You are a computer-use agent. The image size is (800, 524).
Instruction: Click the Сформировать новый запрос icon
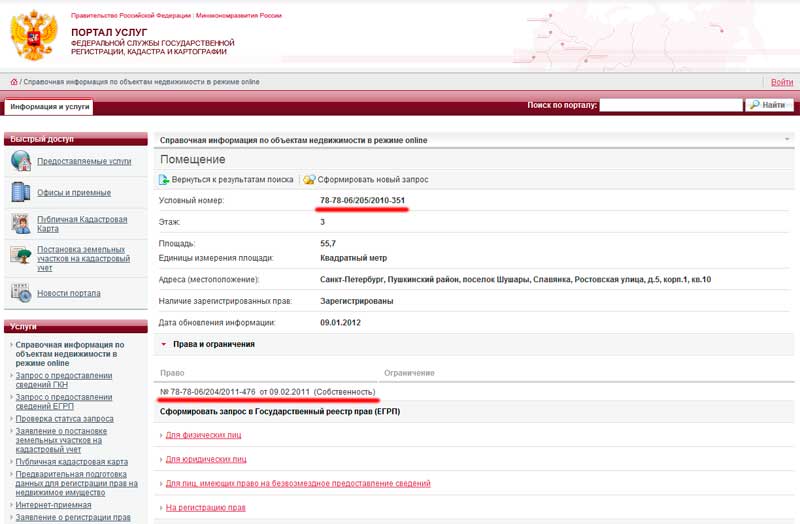click(309, 180)
